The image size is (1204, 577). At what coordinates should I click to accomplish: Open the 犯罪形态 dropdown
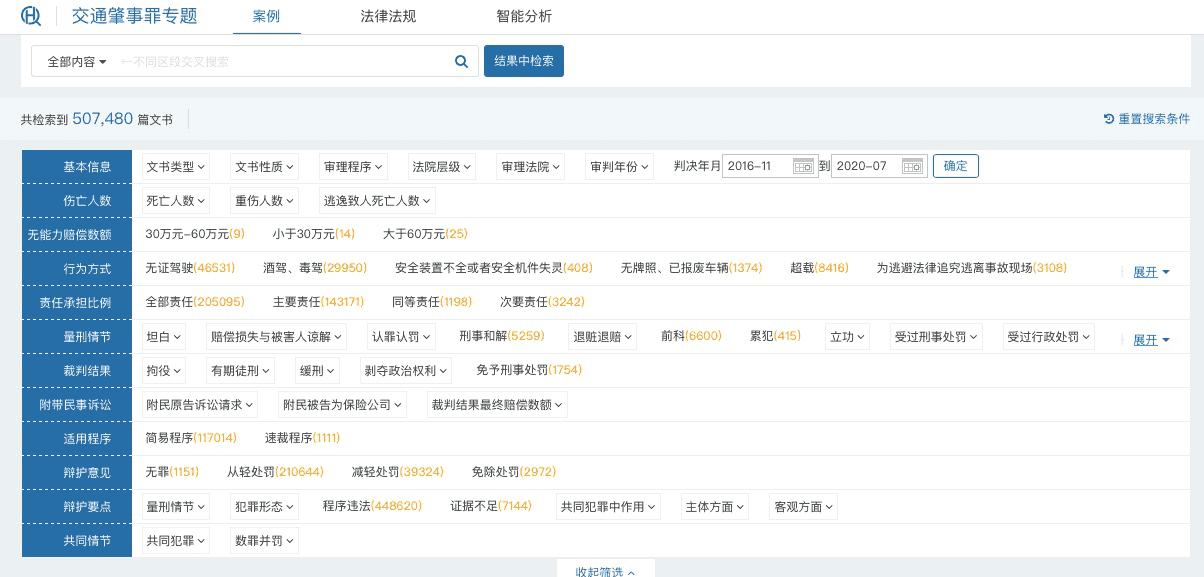(264, 507)
